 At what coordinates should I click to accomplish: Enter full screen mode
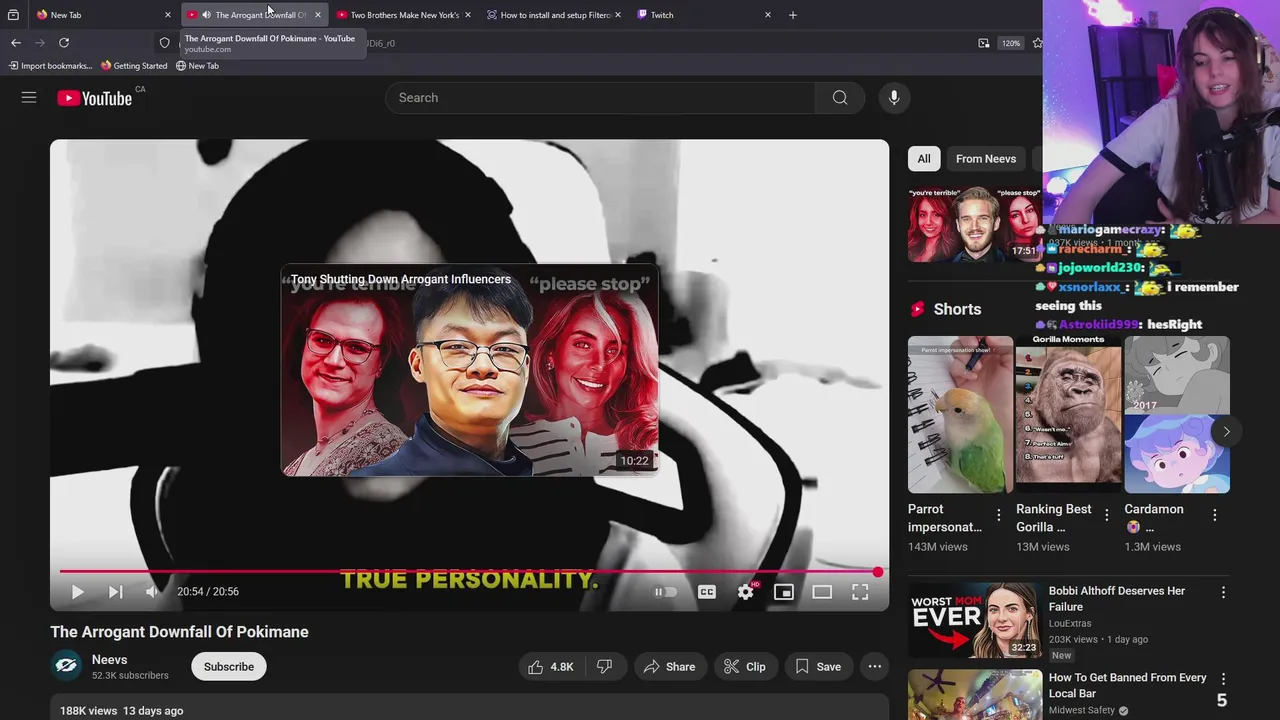[860, 592]
